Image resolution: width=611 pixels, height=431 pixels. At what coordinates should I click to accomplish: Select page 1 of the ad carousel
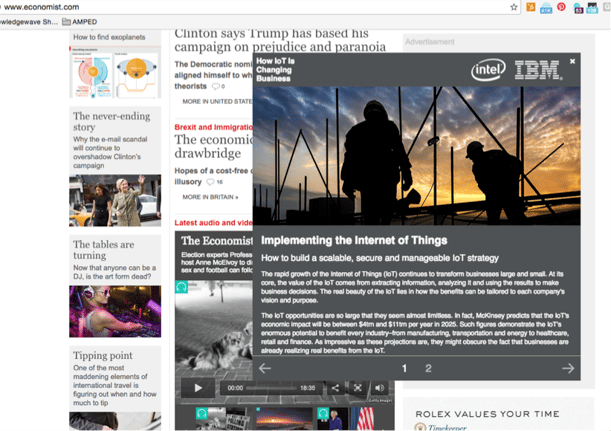point(404,368)
